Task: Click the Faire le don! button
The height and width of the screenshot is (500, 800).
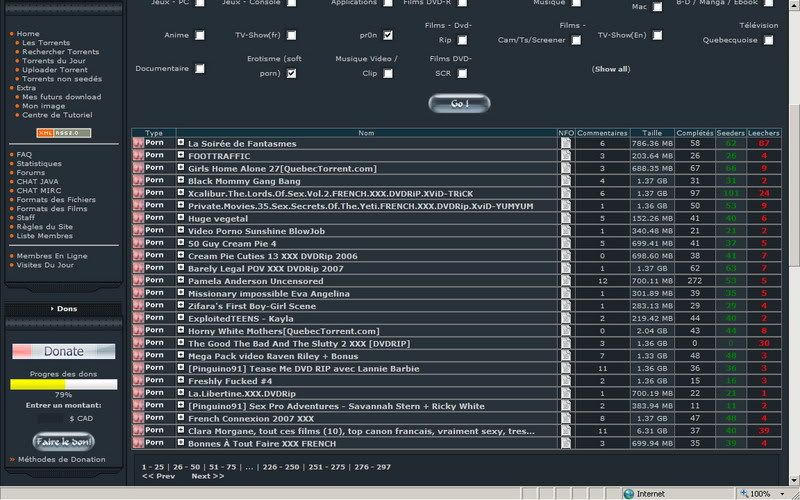Action: point(64,442)
